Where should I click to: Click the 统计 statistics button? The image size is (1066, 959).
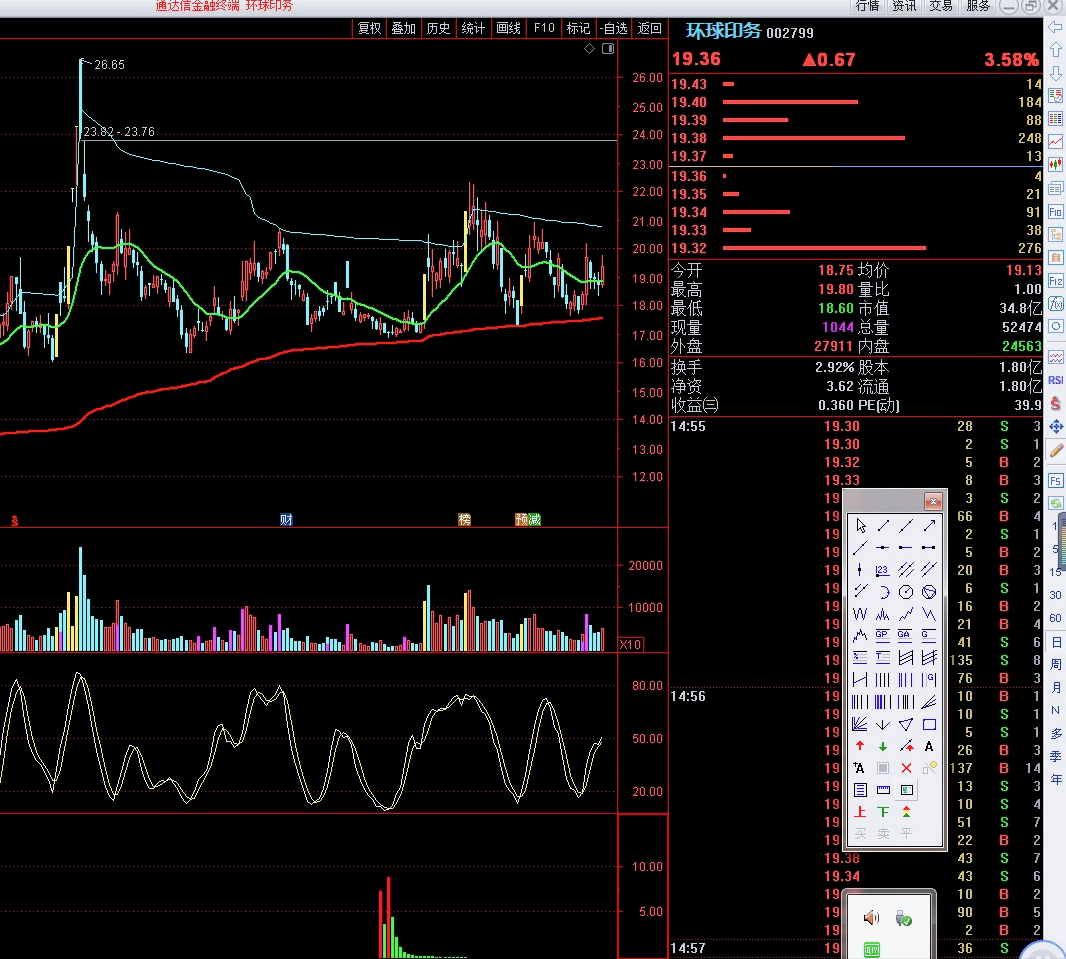pos(473,28)
